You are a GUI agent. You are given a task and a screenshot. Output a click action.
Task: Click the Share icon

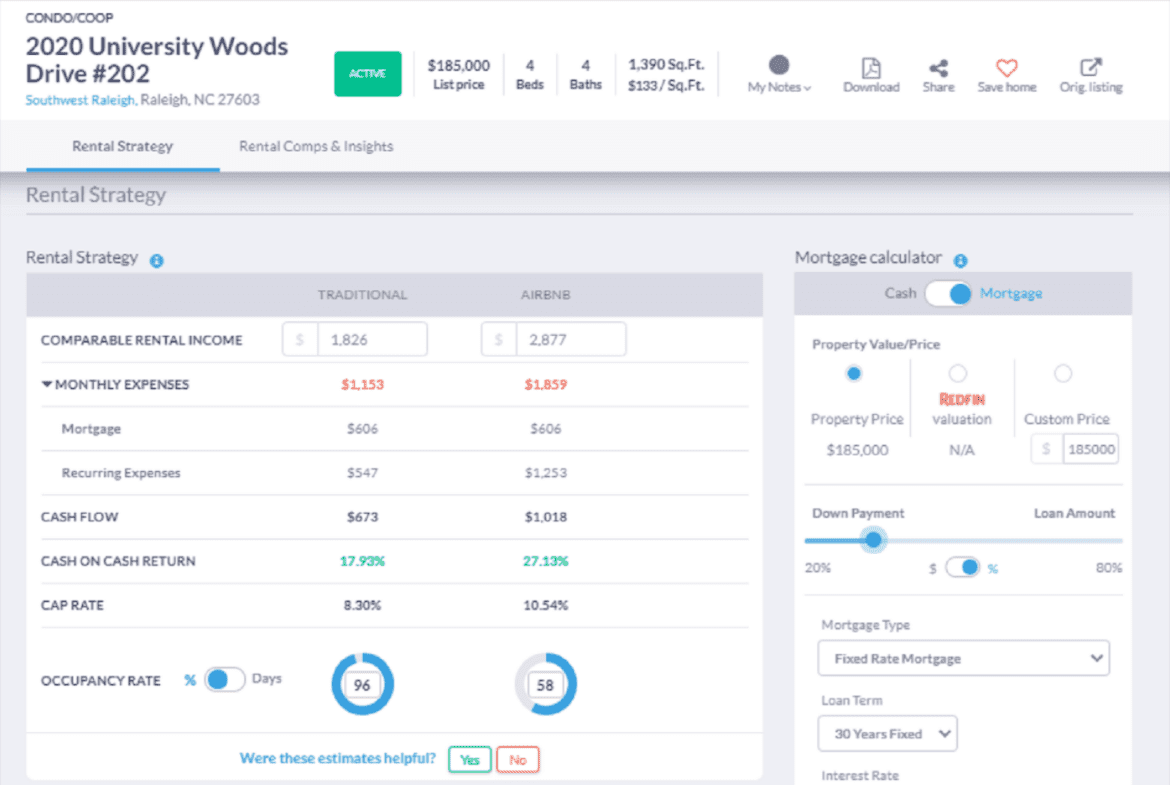pos(938,66)
